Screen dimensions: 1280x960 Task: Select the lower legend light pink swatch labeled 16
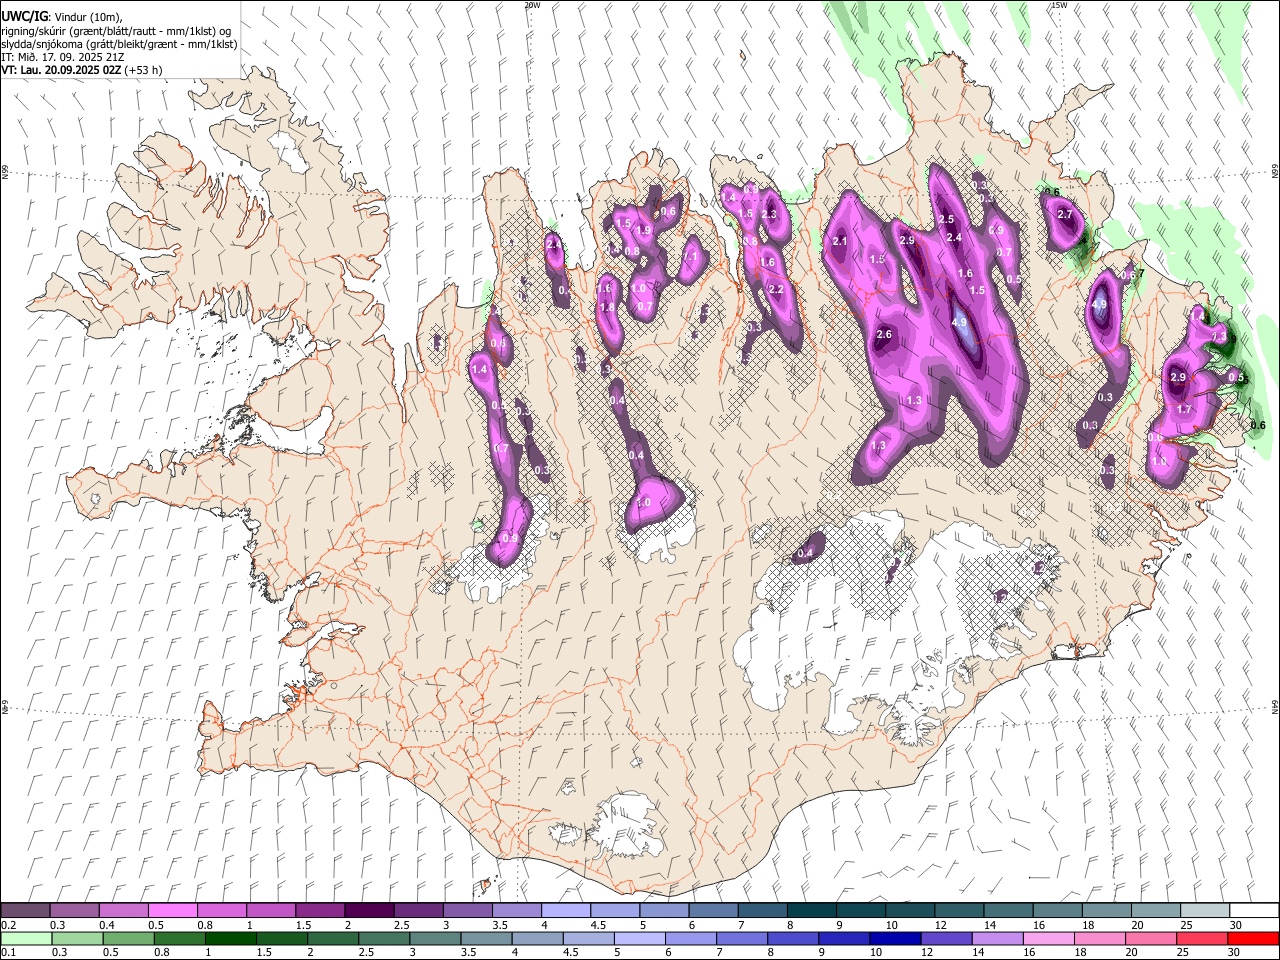point(1048,938)
